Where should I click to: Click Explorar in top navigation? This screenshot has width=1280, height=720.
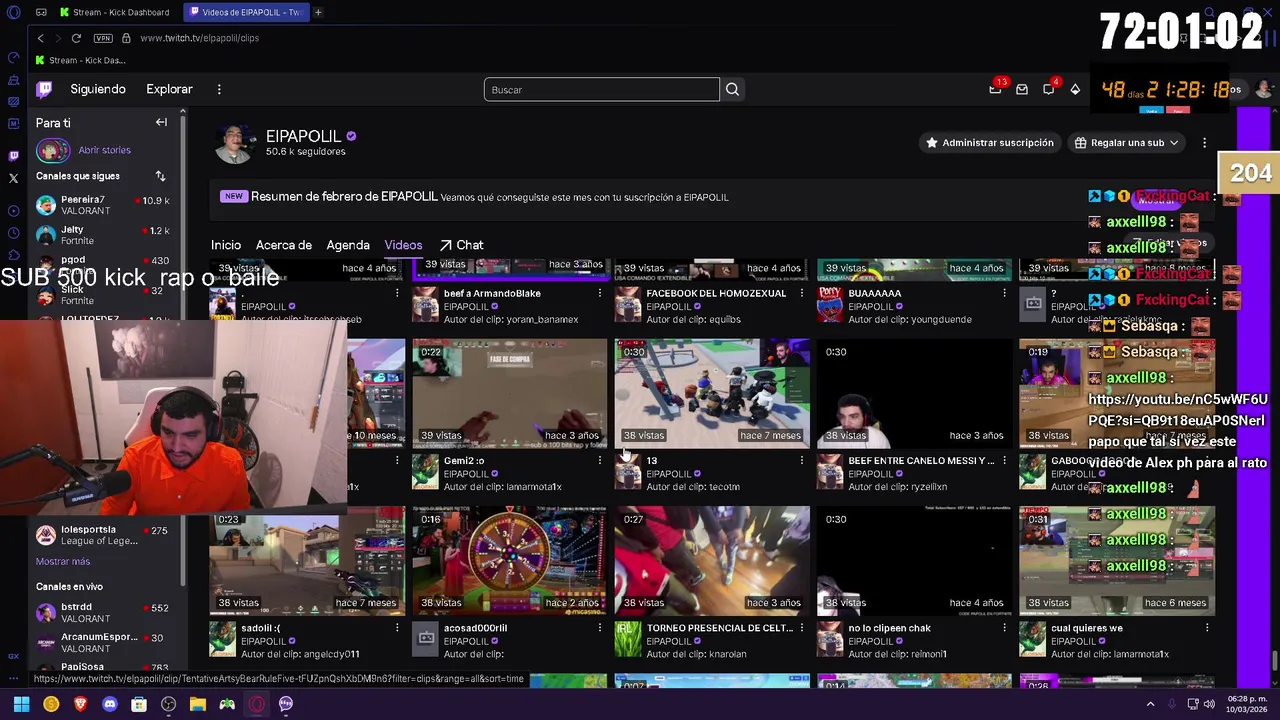tap(169, 89)
